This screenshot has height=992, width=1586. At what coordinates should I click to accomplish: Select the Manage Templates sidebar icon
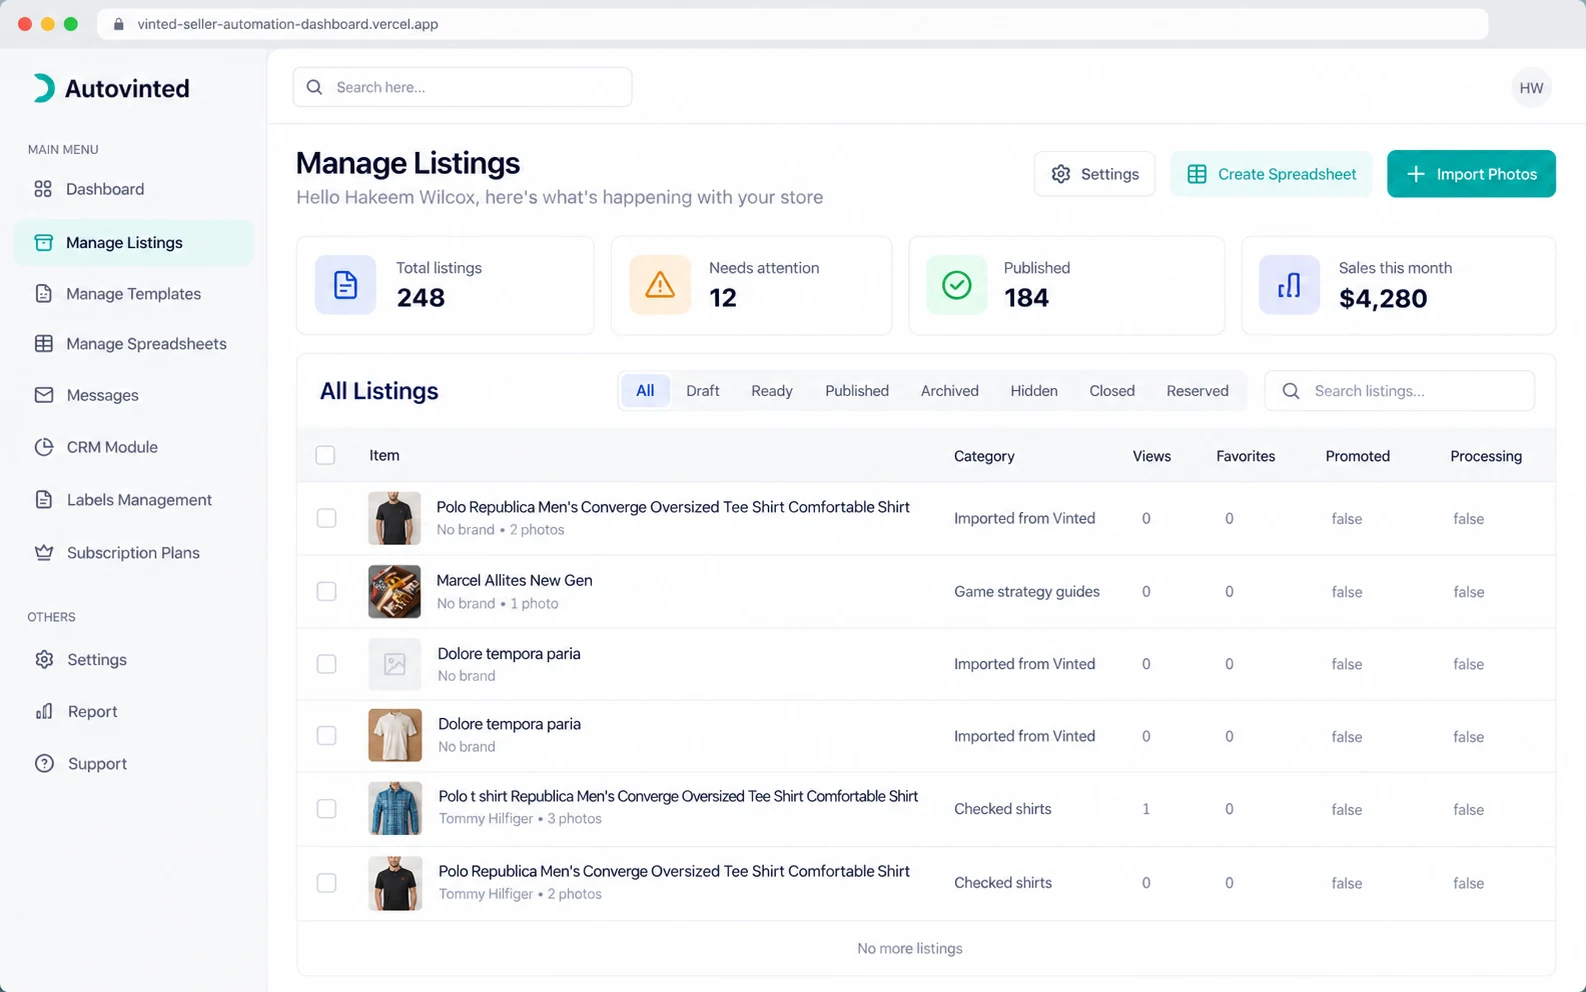click(x=43, y=294)
